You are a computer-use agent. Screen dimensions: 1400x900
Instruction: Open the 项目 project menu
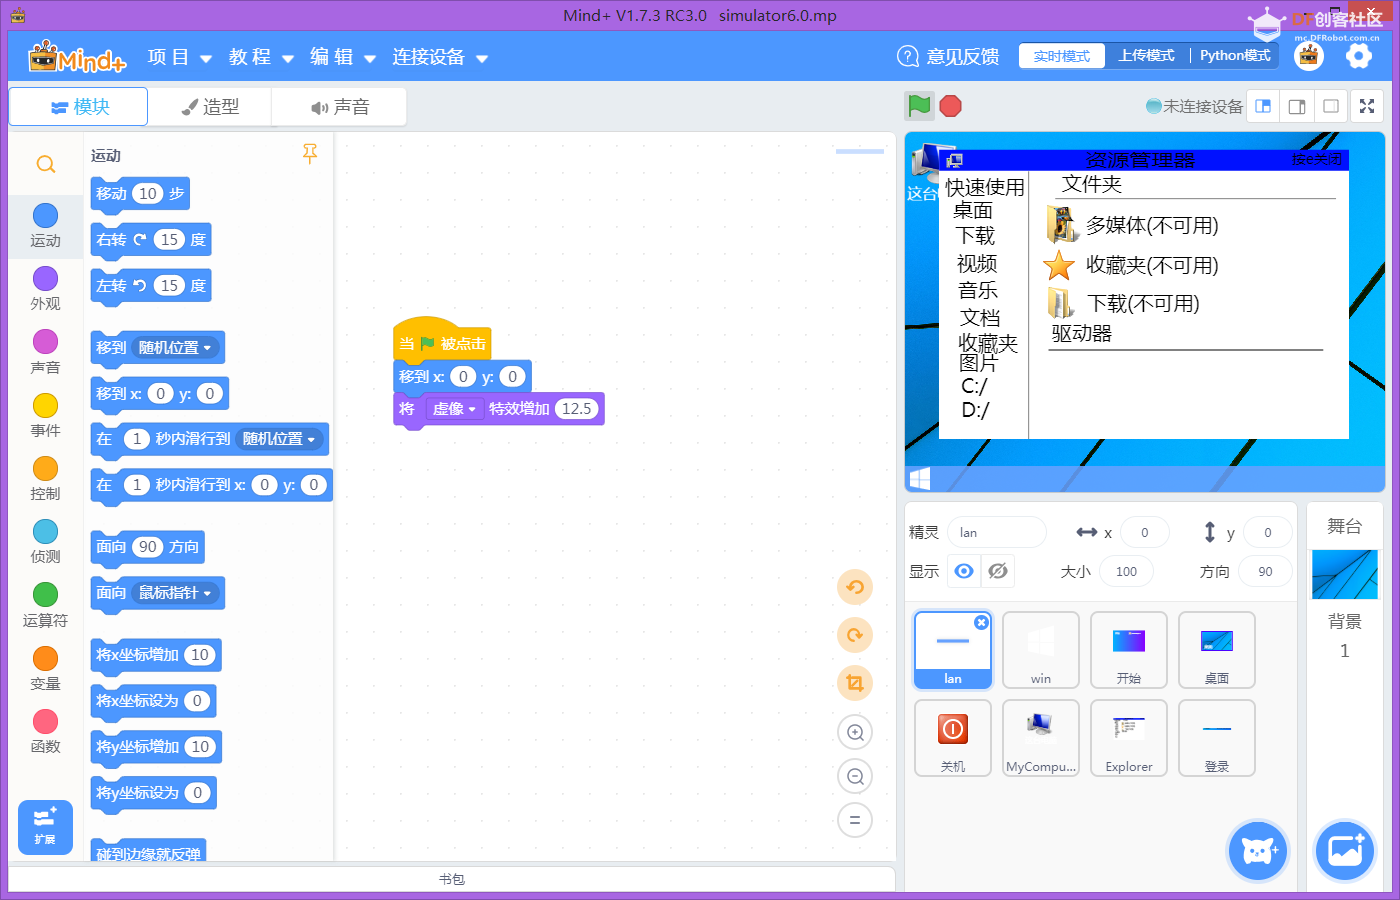point(179,57)
